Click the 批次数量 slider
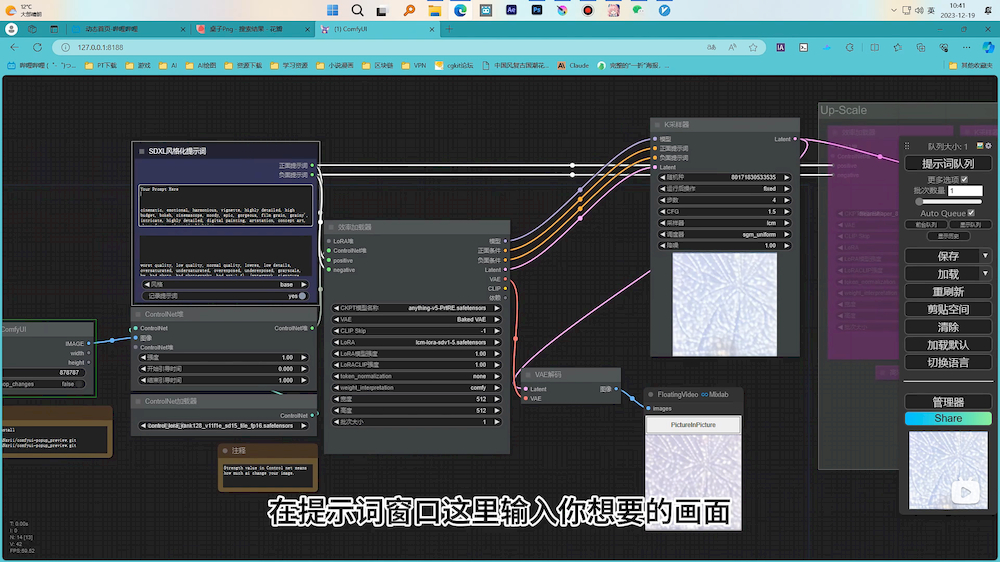Screen dimensions: 1000x562 click(947, 201)
